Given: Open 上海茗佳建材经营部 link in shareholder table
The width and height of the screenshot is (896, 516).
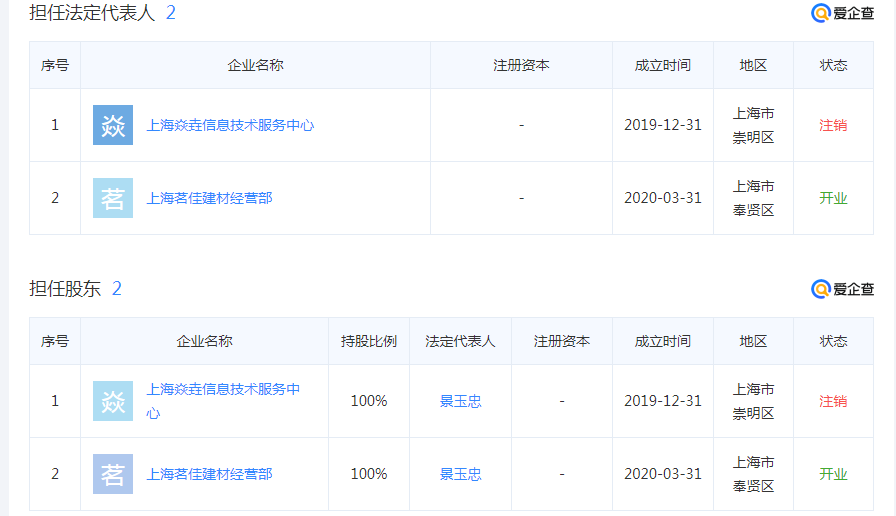Looking at the screenshot, I should point(209,474).
